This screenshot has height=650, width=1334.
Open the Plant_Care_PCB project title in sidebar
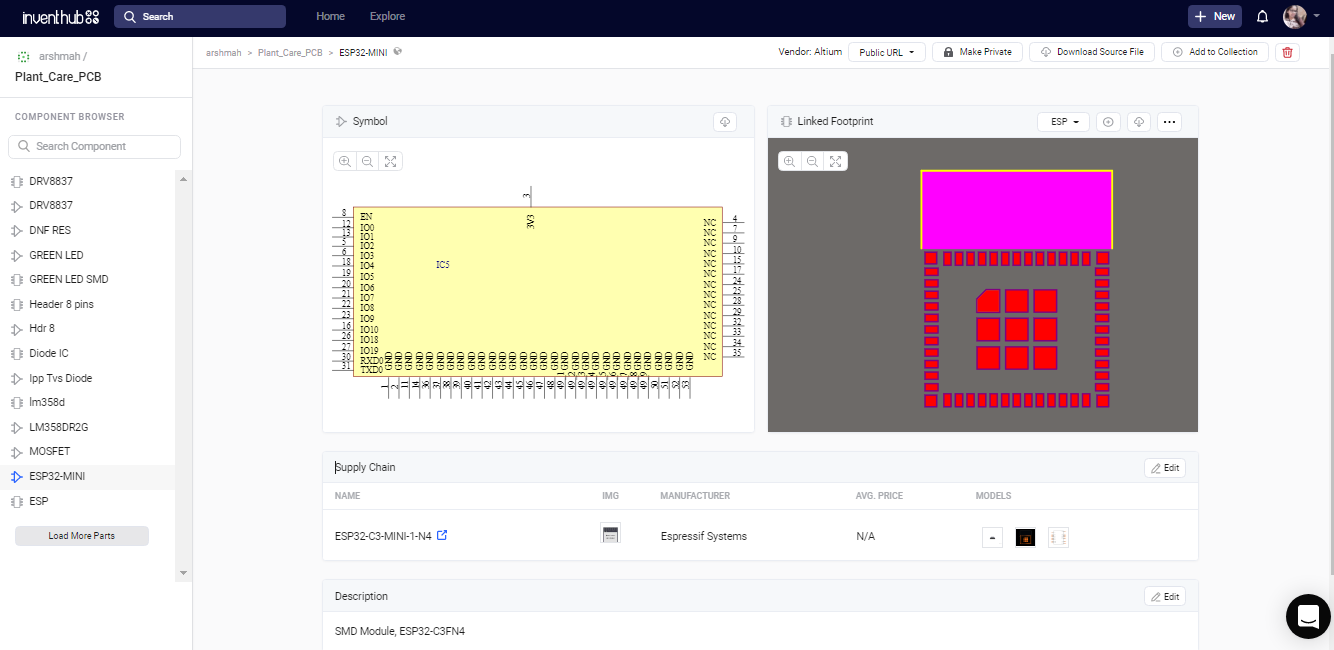(58, 77)
